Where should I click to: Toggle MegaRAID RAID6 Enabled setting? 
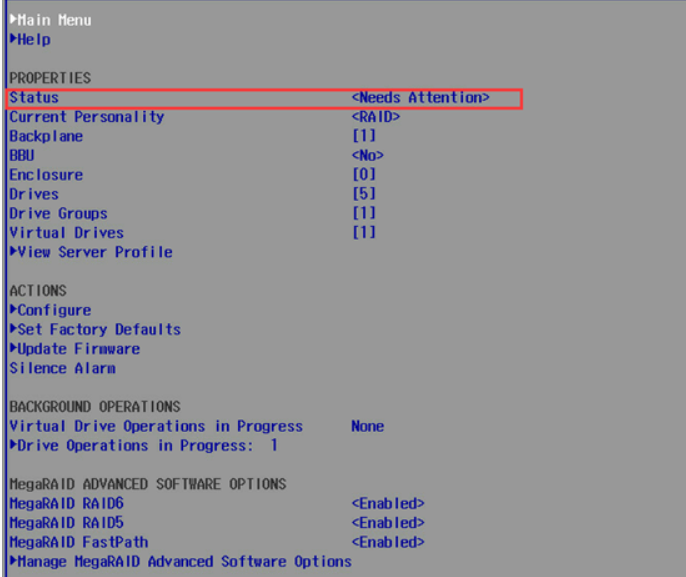coord(388,503)
